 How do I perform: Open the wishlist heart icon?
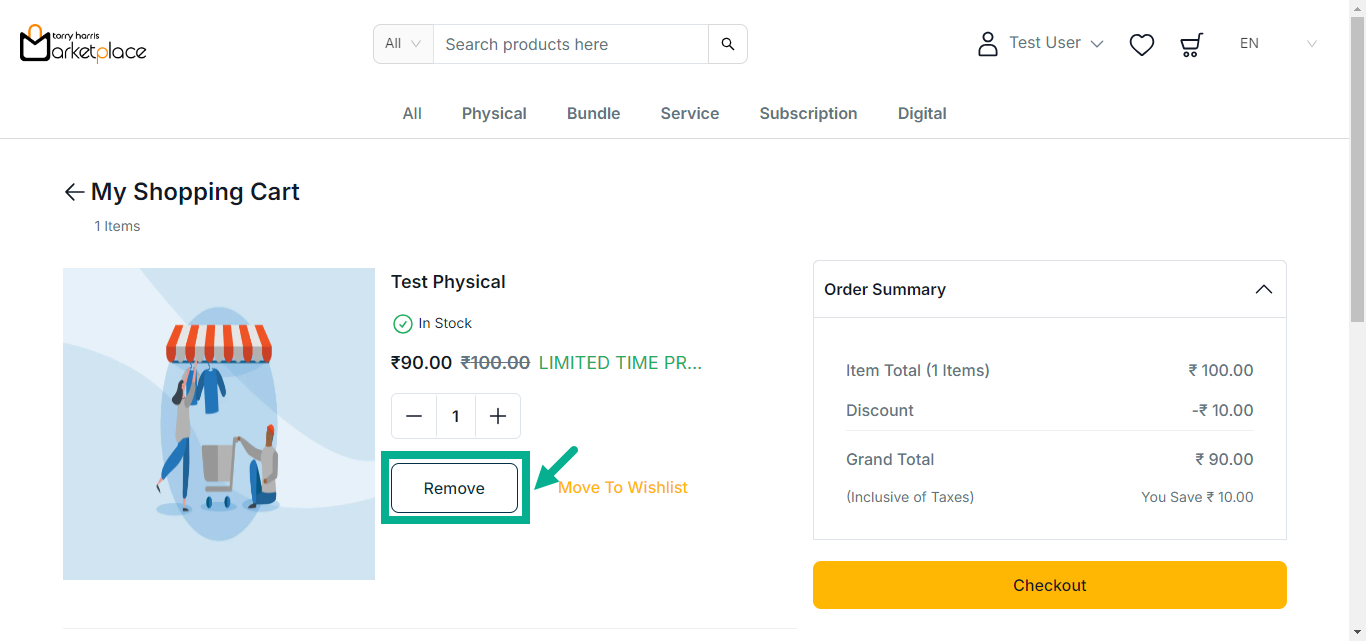coord(1142,44)
